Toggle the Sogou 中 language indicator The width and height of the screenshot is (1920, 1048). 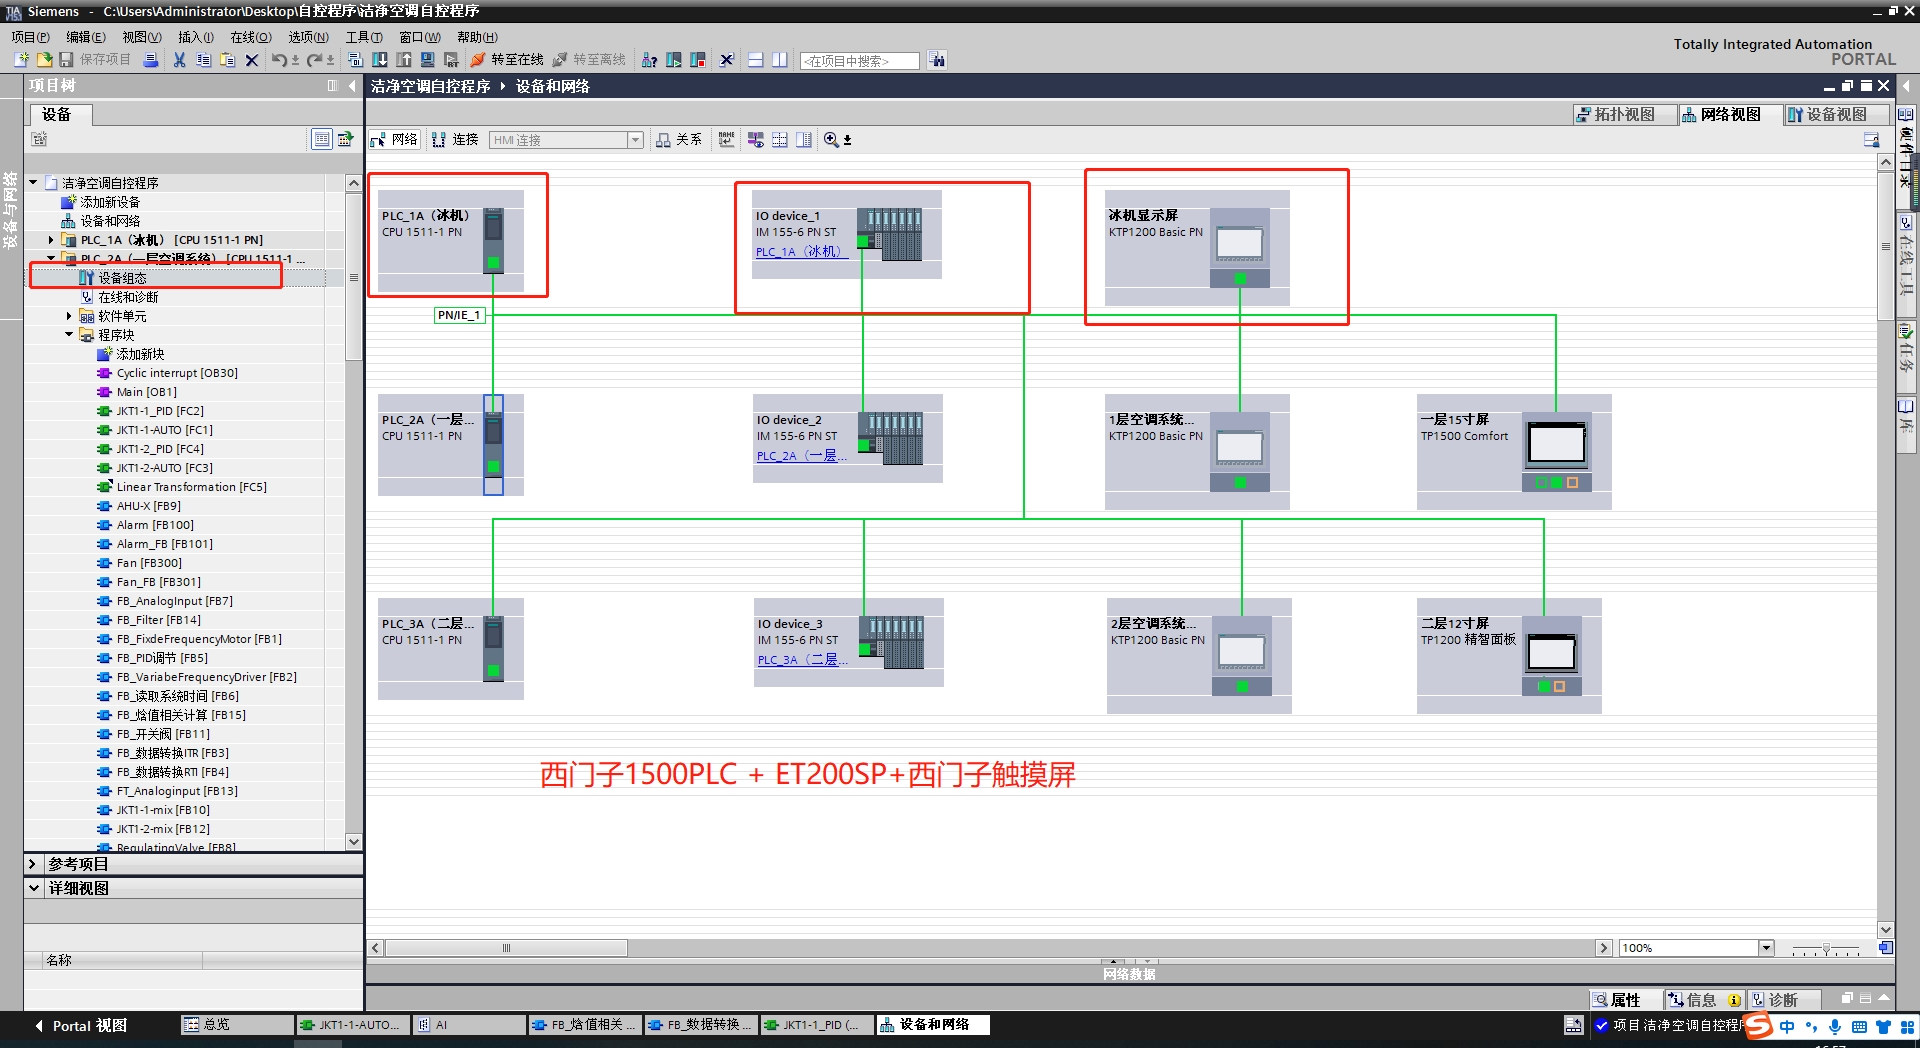pos(1787,1026)
